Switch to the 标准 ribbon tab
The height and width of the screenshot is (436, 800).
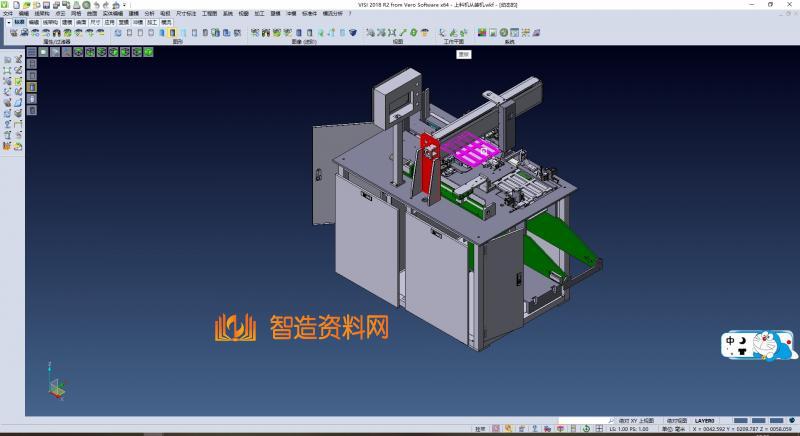(x=18, y=21)
